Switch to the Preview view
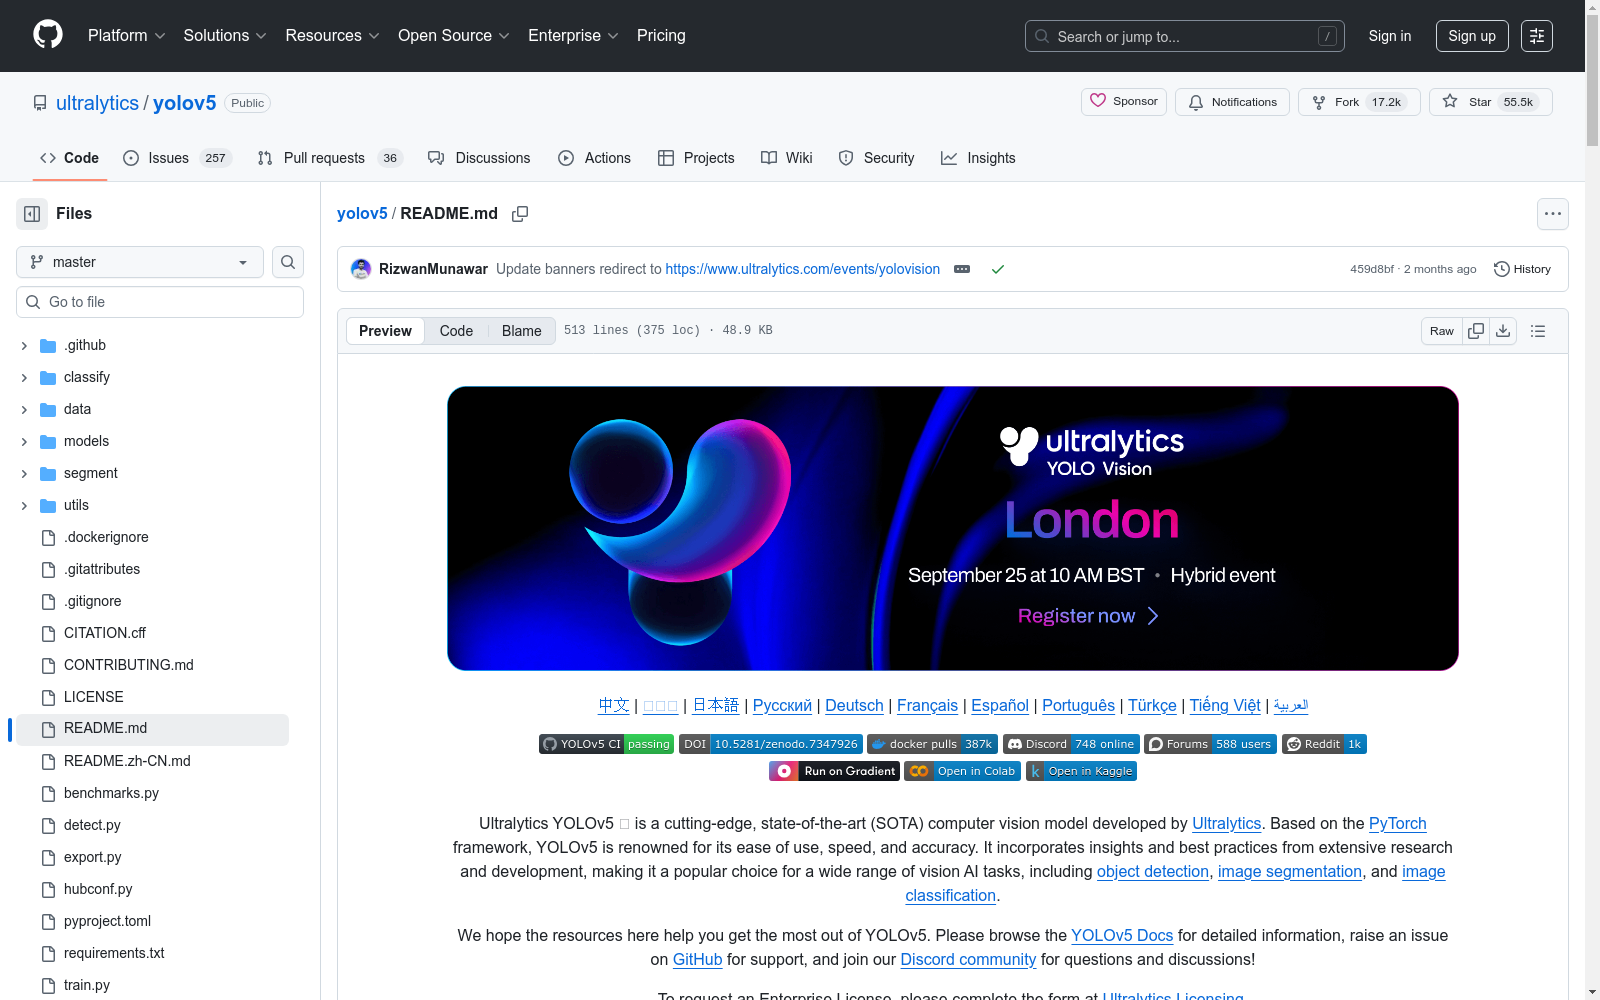Image resolution: width=1600 pixels, height=1000 pixels. coord(385,331)
